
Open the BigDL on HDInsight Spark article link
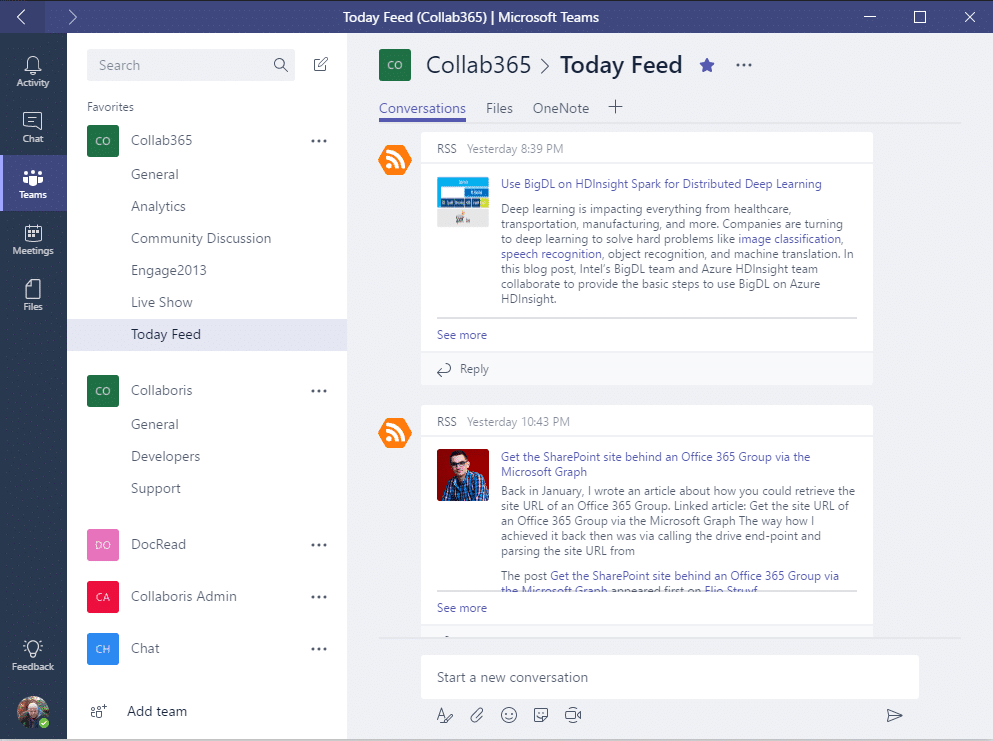click(x=661, y=184)
